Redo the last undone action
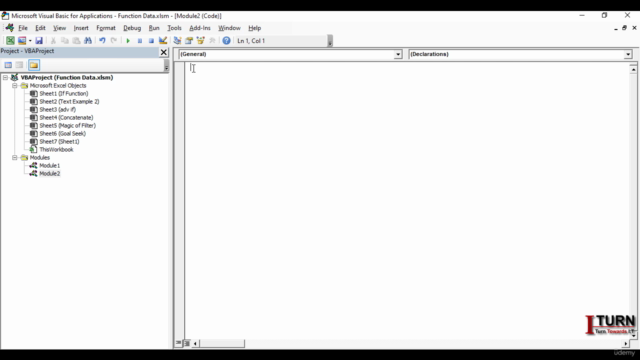Image resolution: width=640 pixels, height=360 pixels. [x=113, y=40]
